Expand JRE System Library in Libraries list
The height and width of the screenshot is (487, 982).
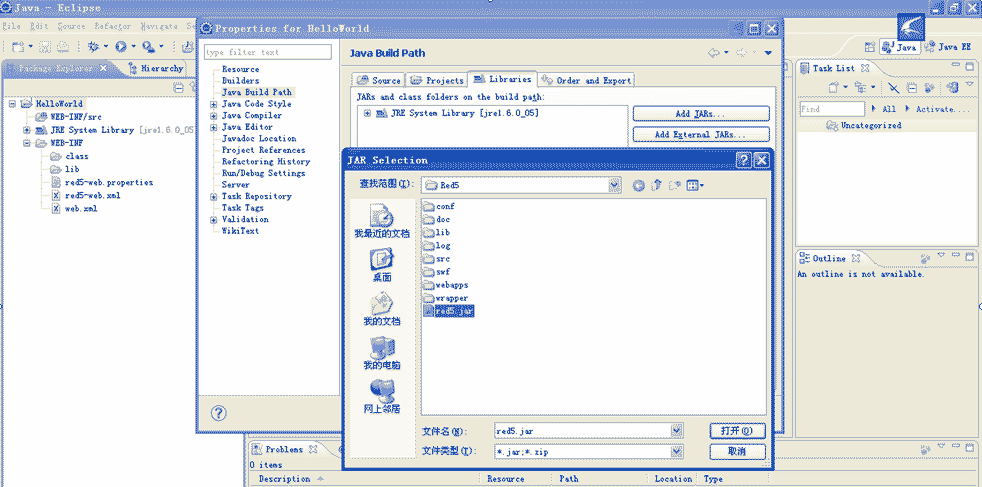point(368,113)
